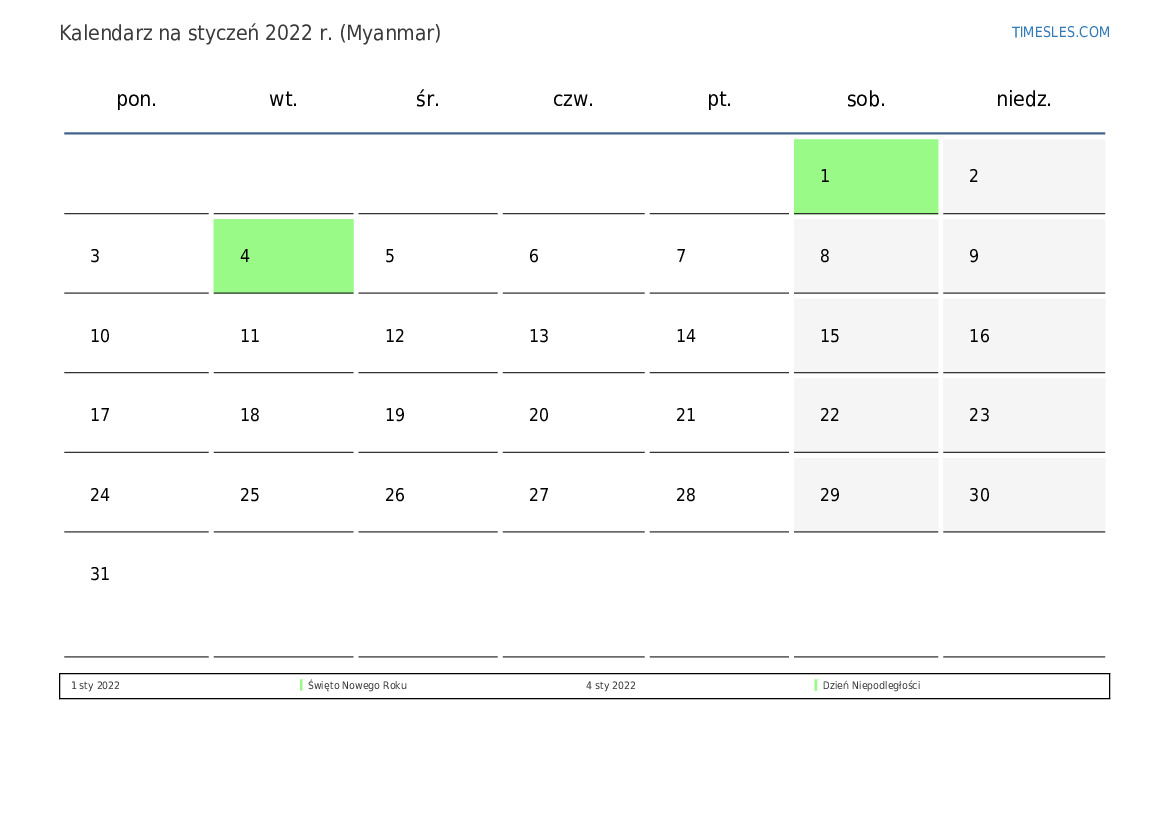The height and width of the screenshot is (827, 1169).
Task: Click calendar day 29
Action: click(866, 495)
